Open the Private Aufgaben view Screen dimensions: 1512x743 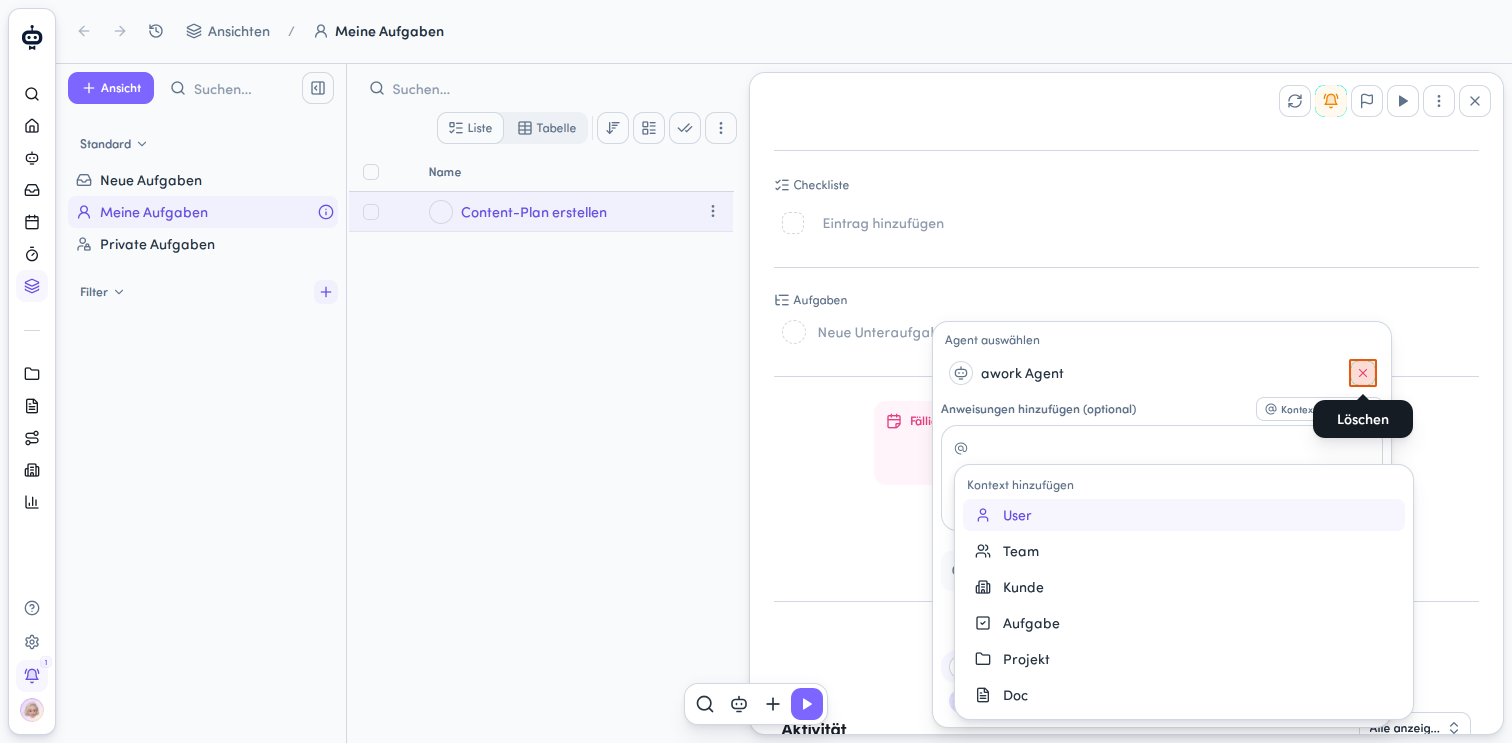(x=203, y=244)
